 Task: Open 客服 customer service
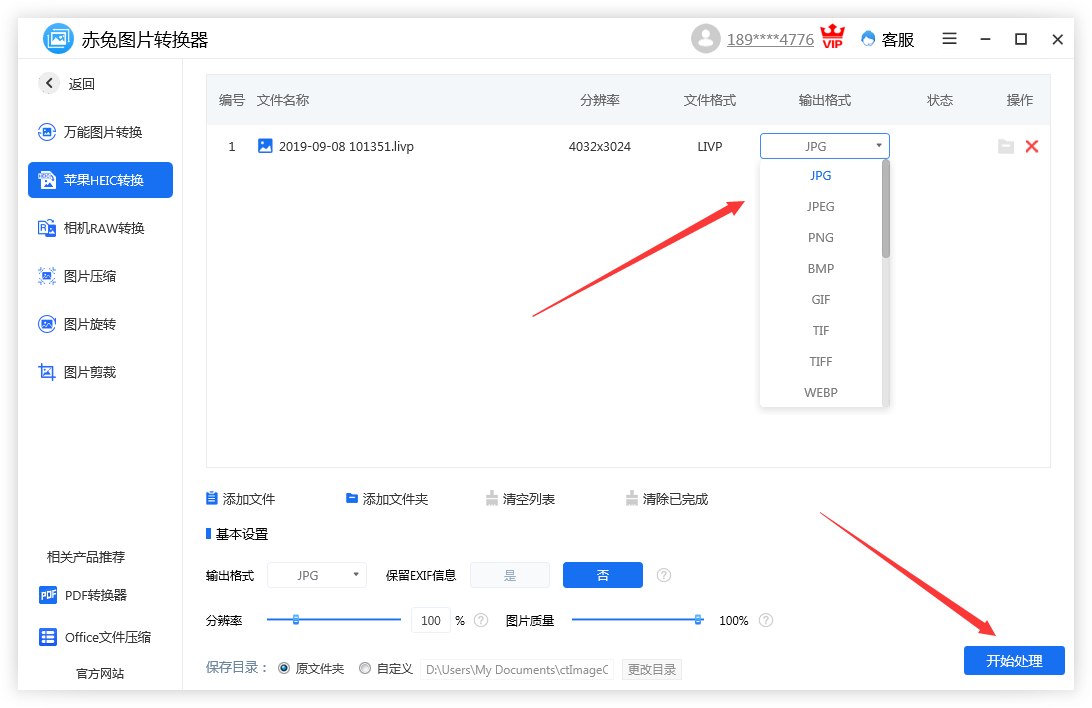888,40
